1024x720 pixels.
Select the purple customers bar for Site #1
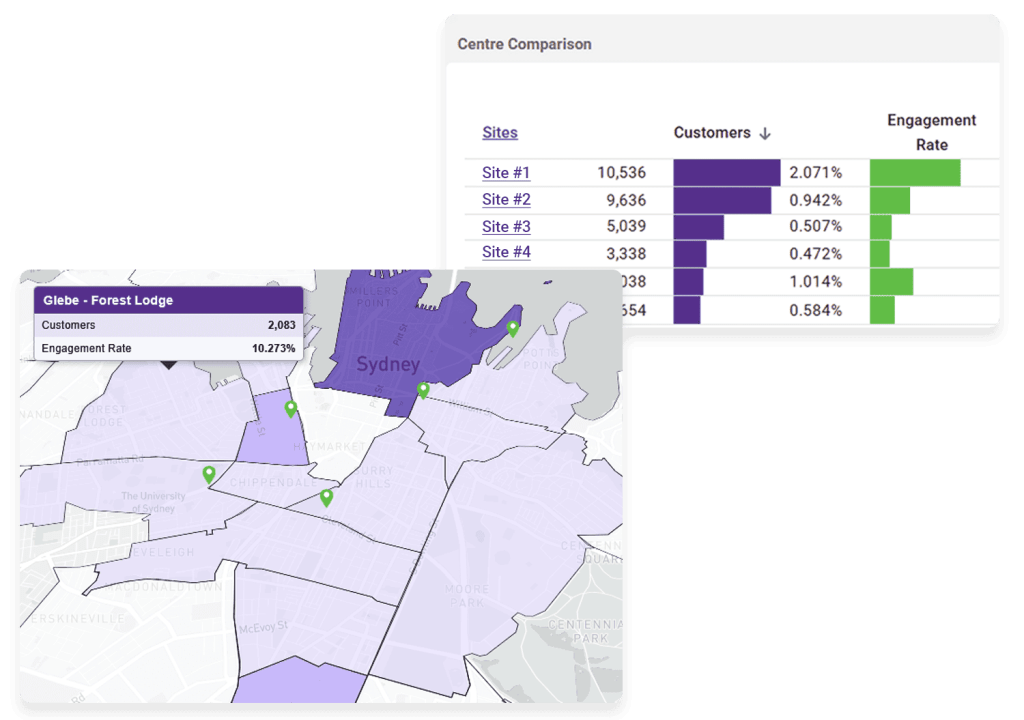pyautogui.click(x=726, y=173)
